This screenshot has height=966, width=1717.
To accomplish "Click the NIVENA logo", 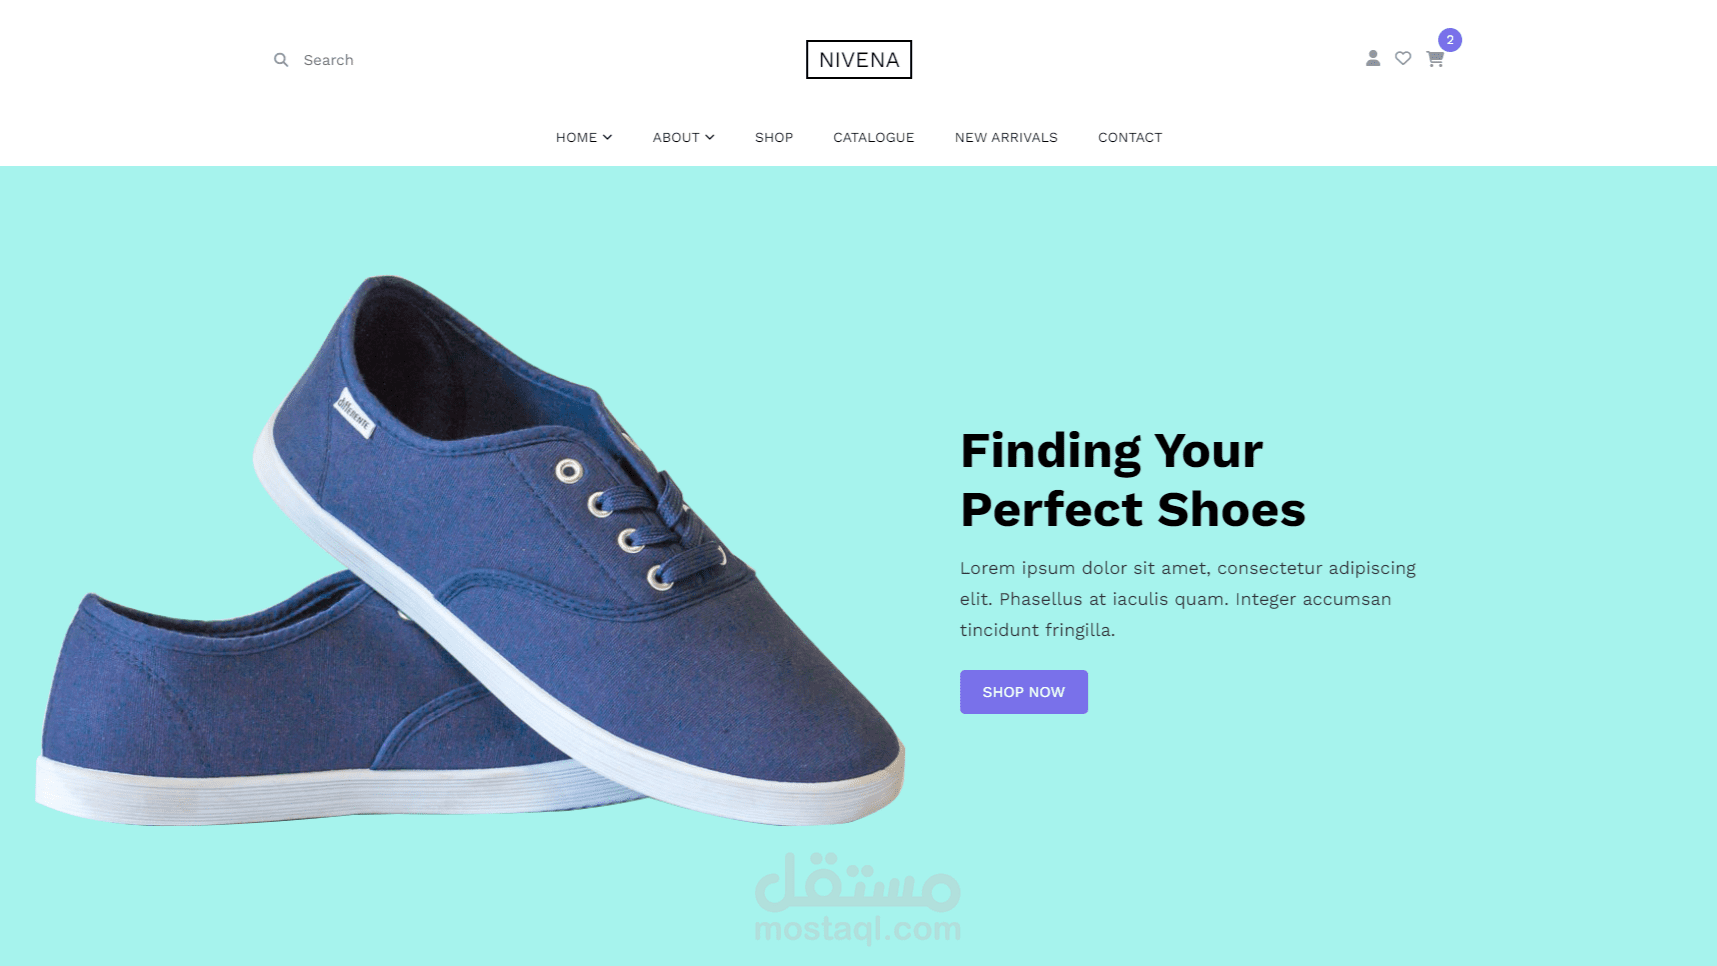I will [859, 59].
